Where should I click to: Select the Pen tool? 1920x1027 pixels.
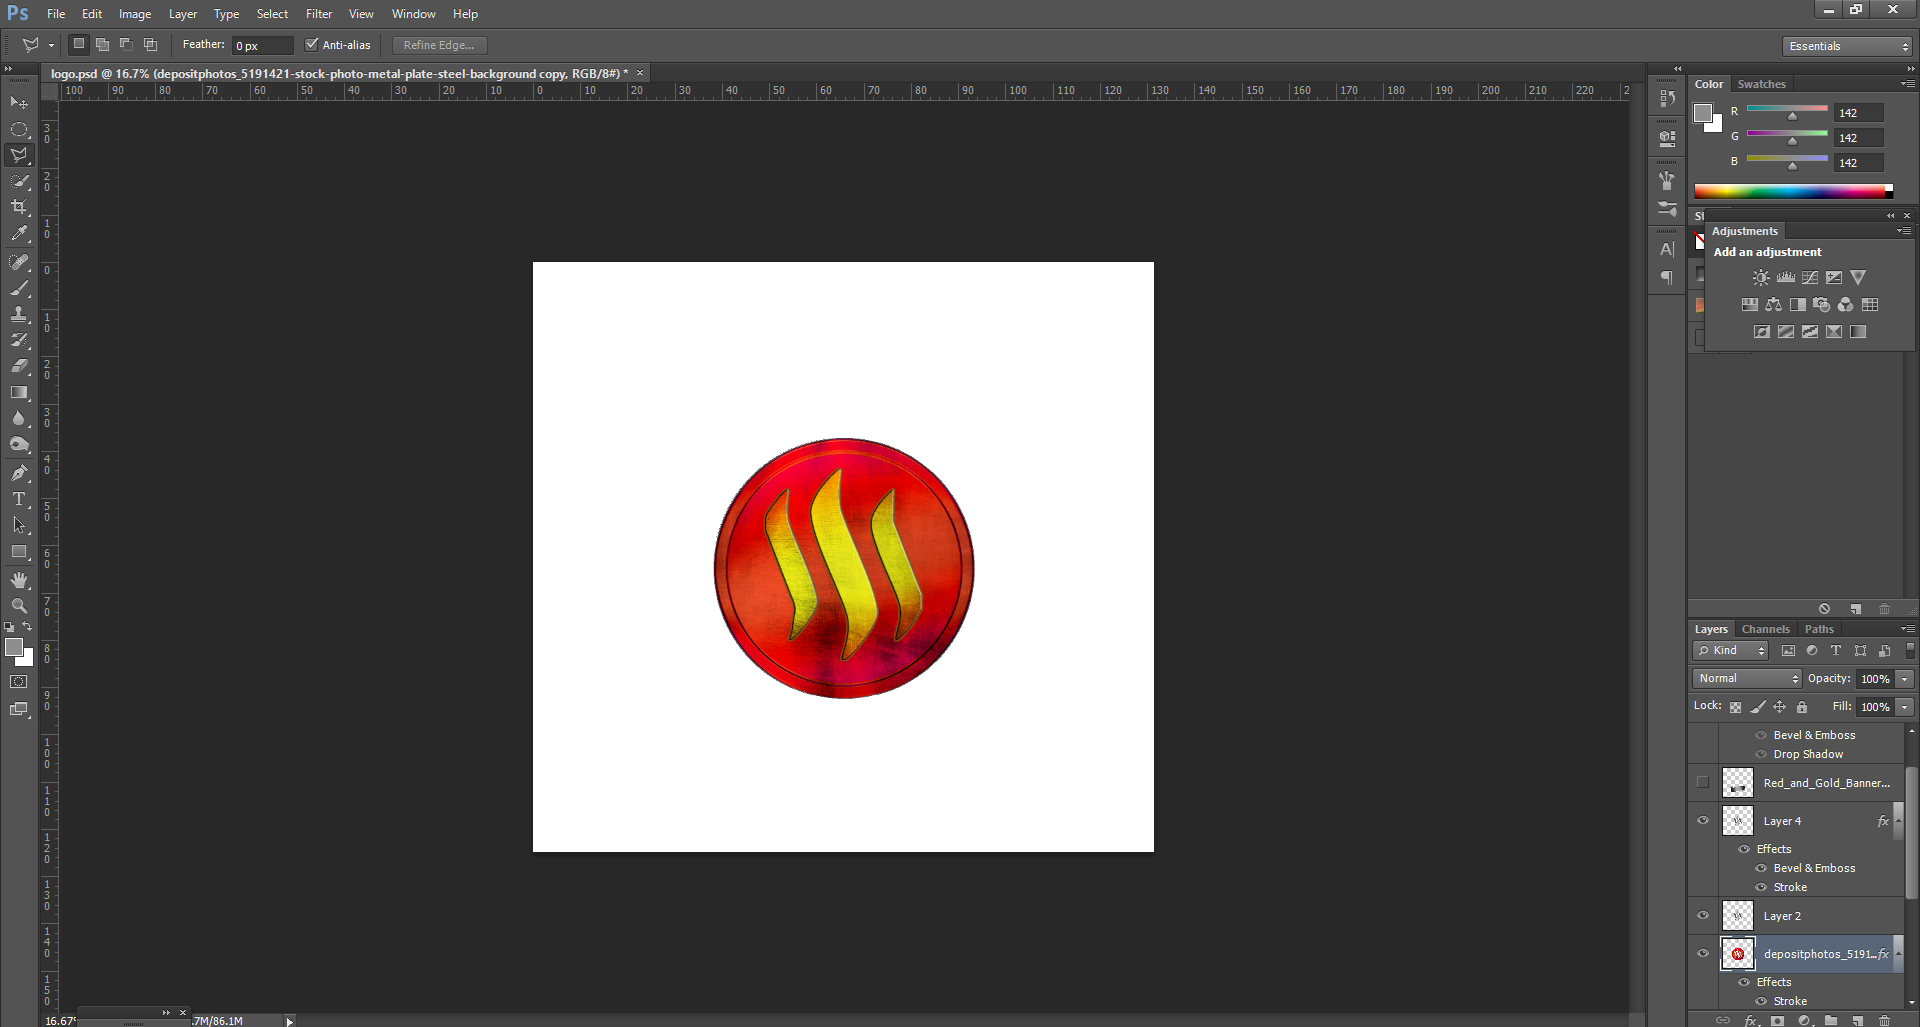(19, 473)
